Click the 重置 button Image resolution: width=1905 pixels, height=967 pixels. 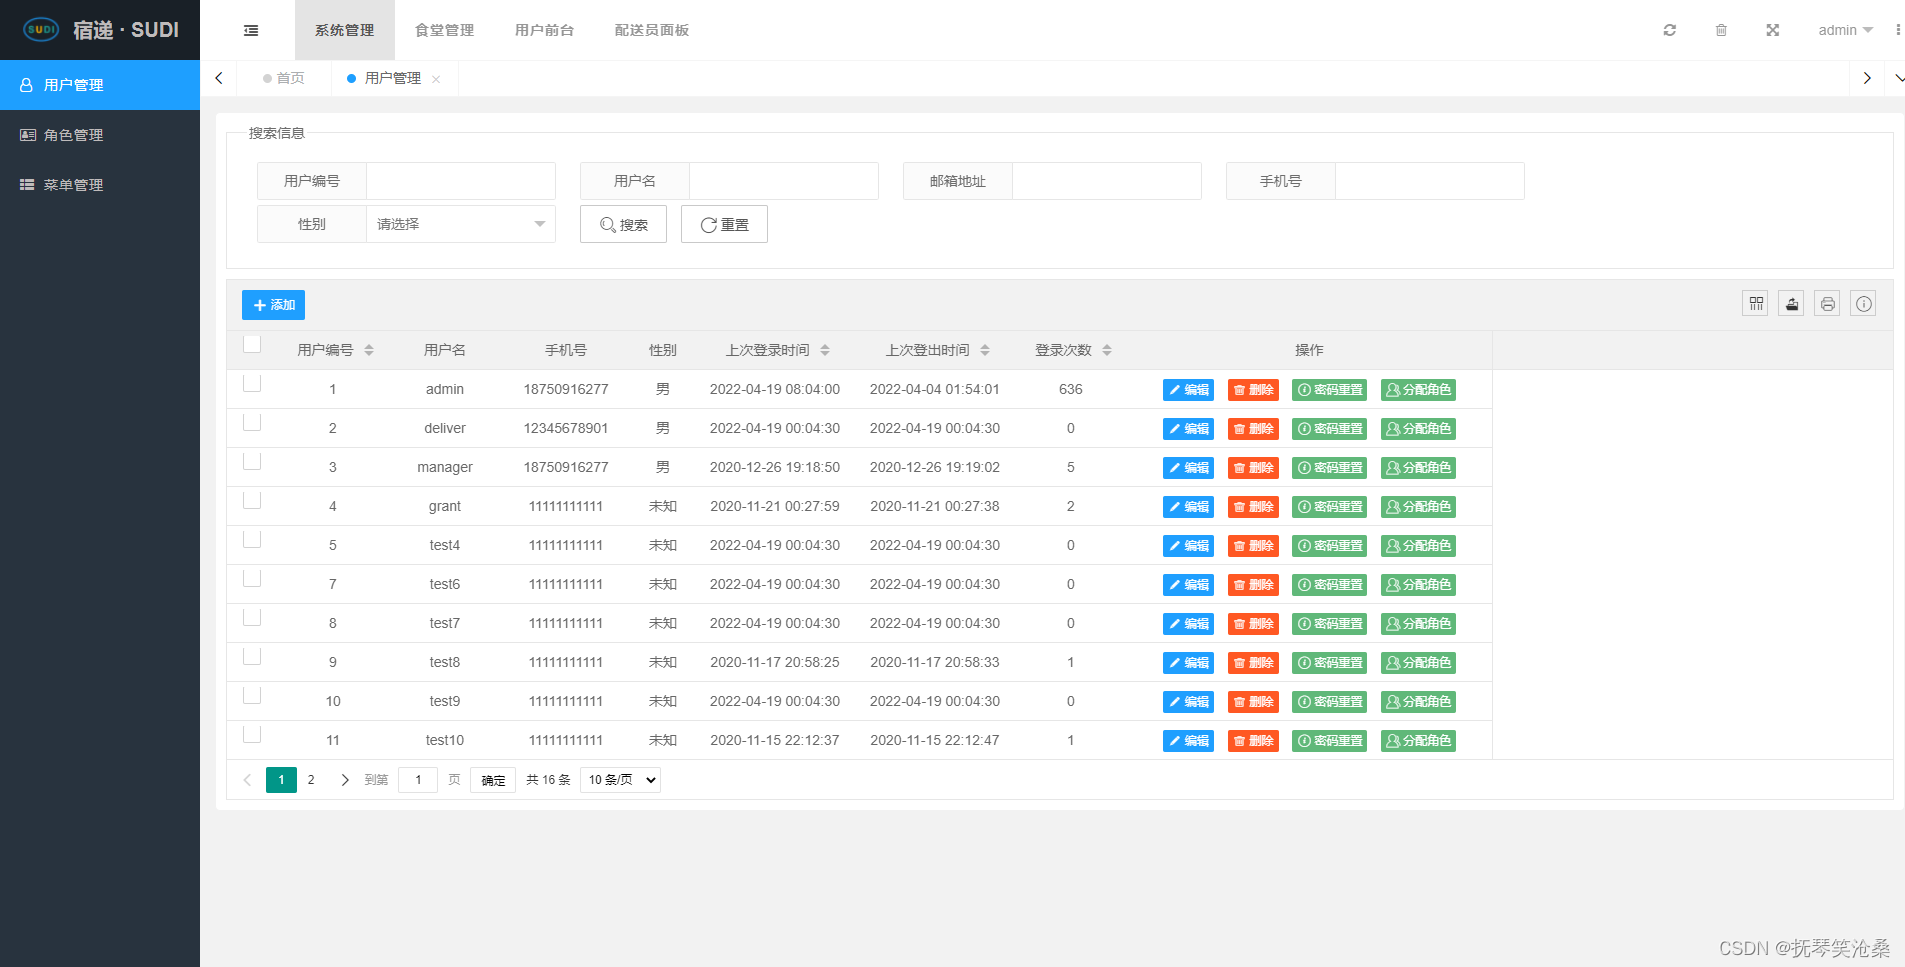tap(724, 224)
